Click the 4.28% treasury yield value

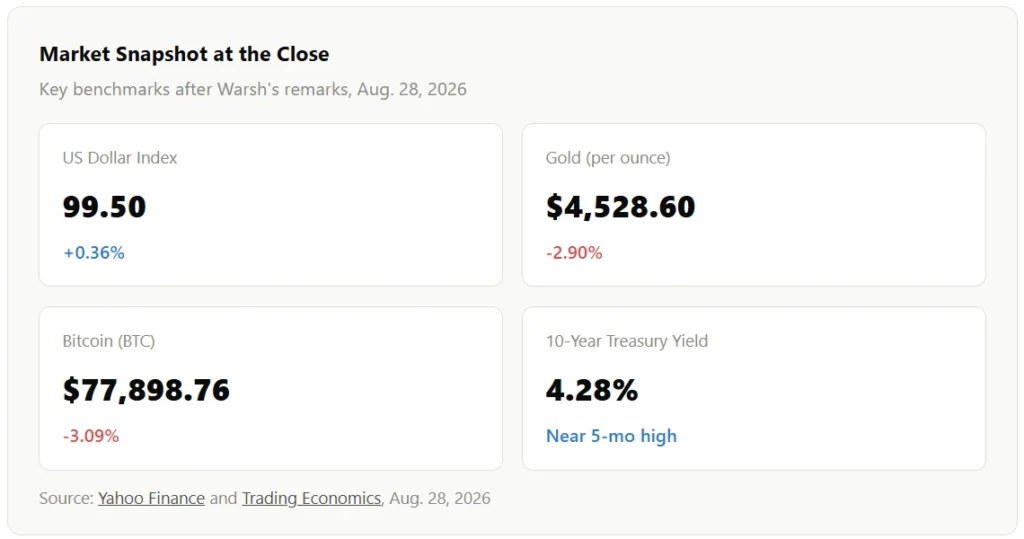click(x=592, y=390)
